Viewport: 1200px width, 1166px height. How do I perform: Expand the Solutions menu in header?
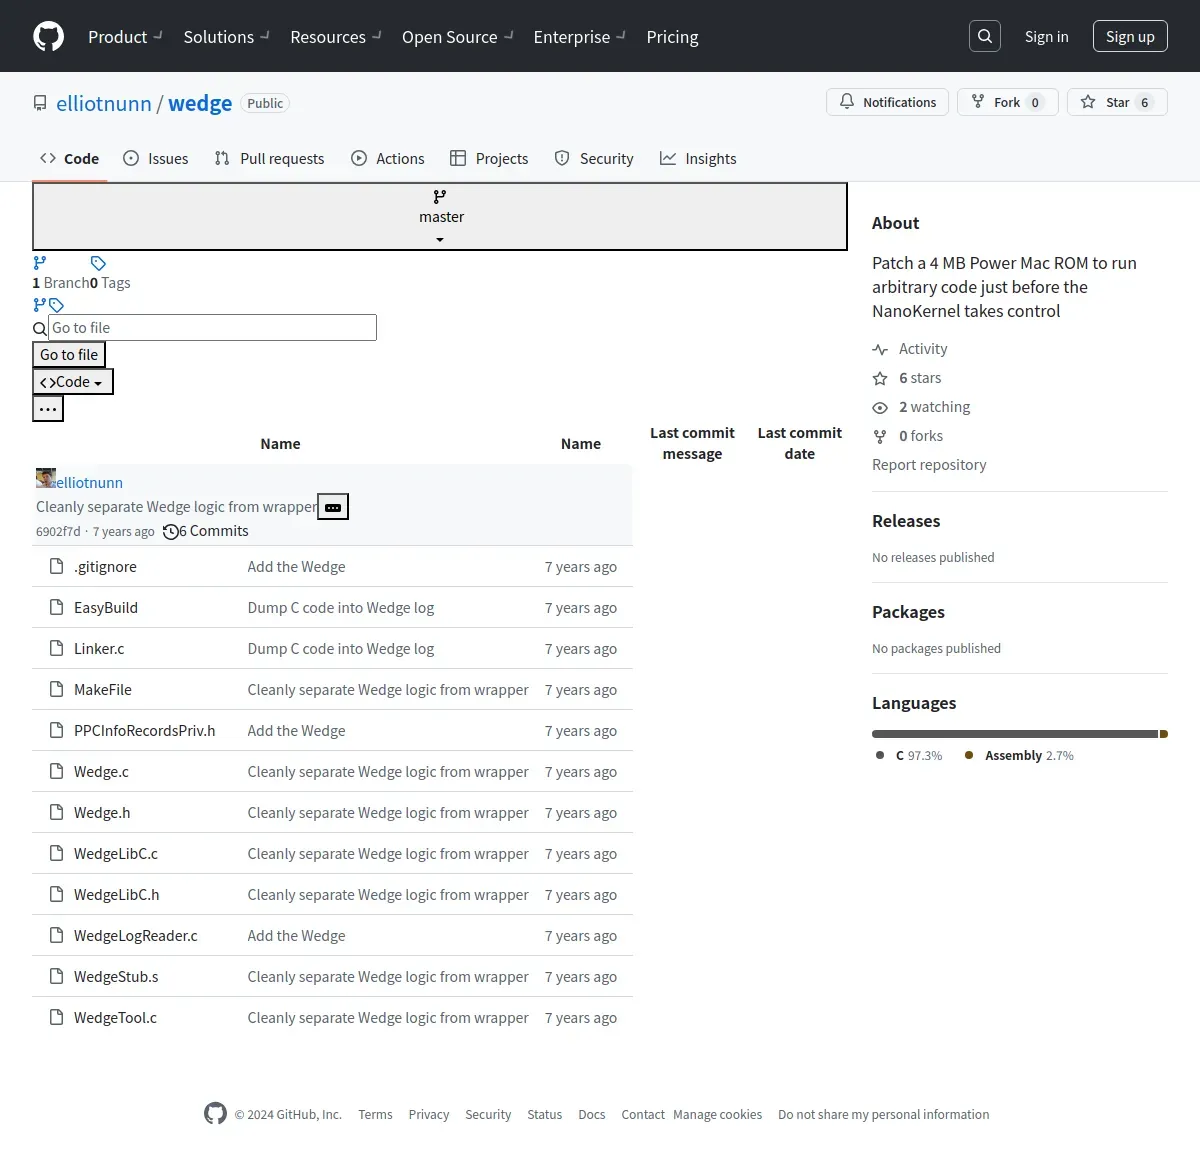click(x=226, y=37)
